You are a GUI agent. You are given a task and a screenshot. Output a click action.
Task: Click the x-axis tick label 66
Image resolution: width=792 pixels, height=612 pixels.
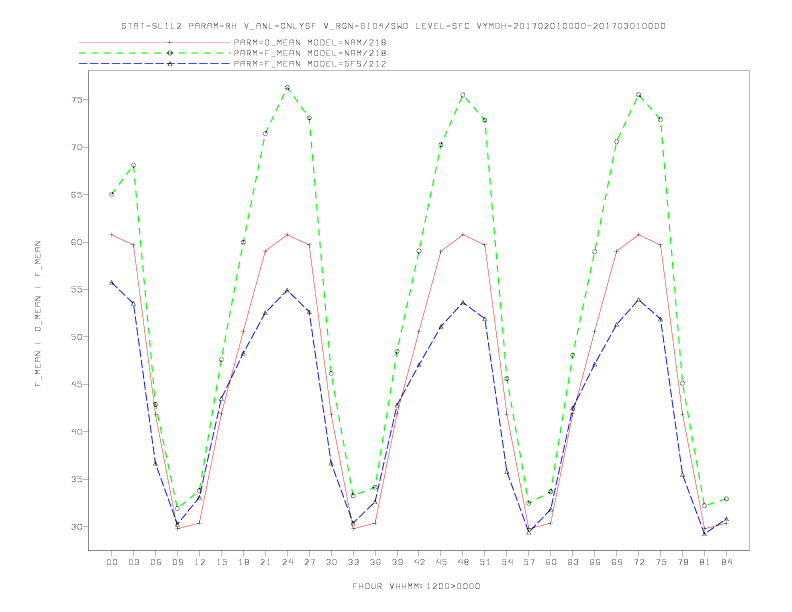pyautogui.click(x=595, y=562)
